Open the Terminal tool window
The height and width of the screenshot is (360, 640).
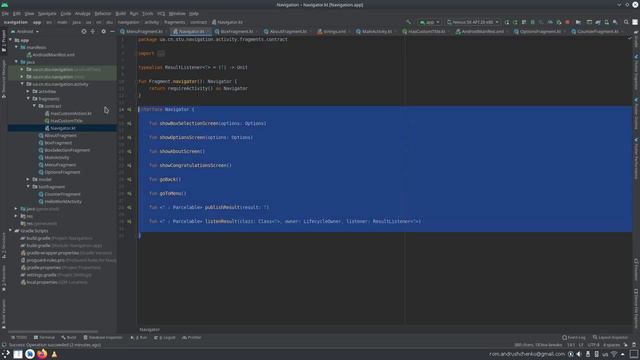click(x=44, y=338)
